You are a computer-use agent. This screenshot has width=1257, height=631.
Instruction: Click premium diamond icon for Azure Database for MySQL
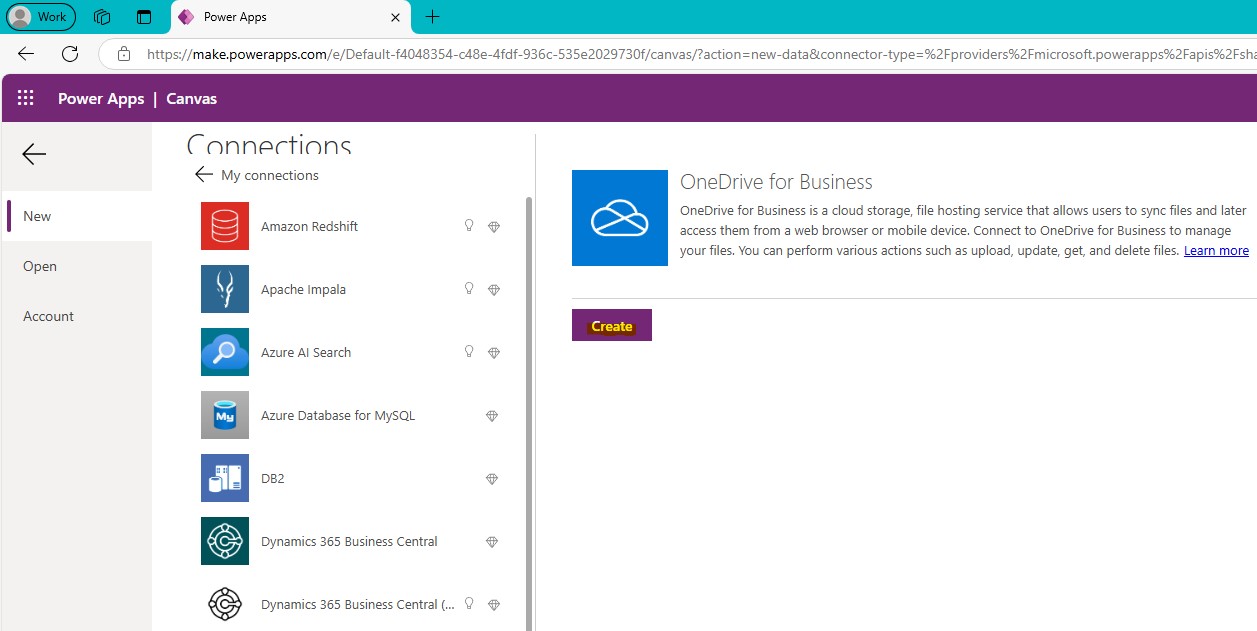[492, 416]
